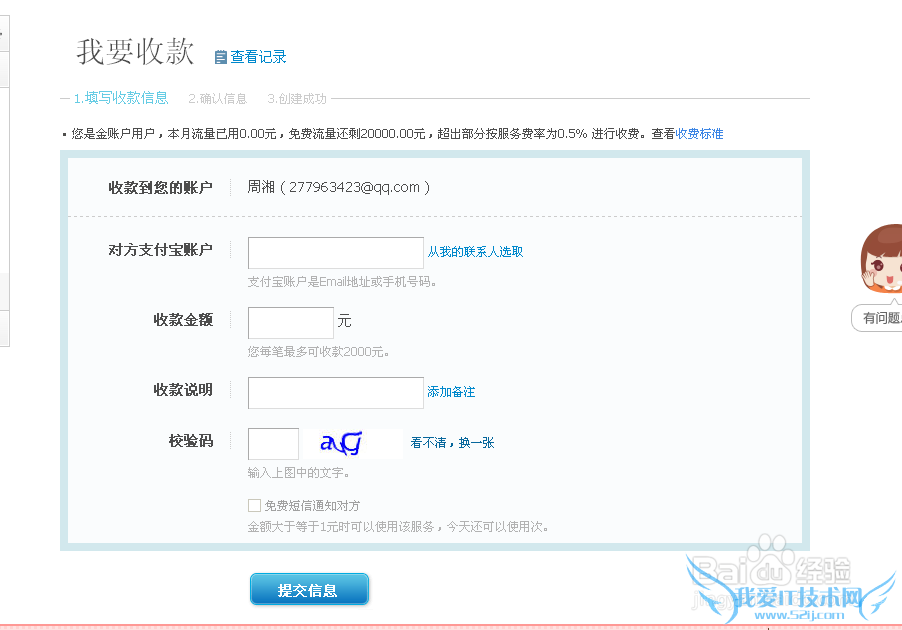Click the captcha image to refresh

pyautogui.click(x=353, y=444)
